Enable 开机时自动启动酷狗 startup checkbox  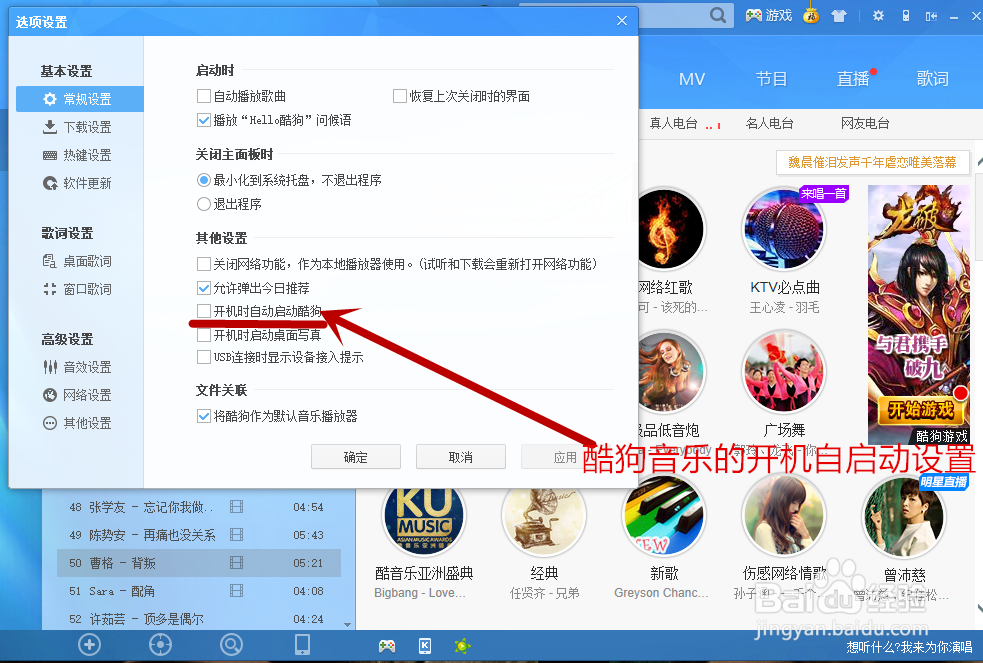point(203,310)
